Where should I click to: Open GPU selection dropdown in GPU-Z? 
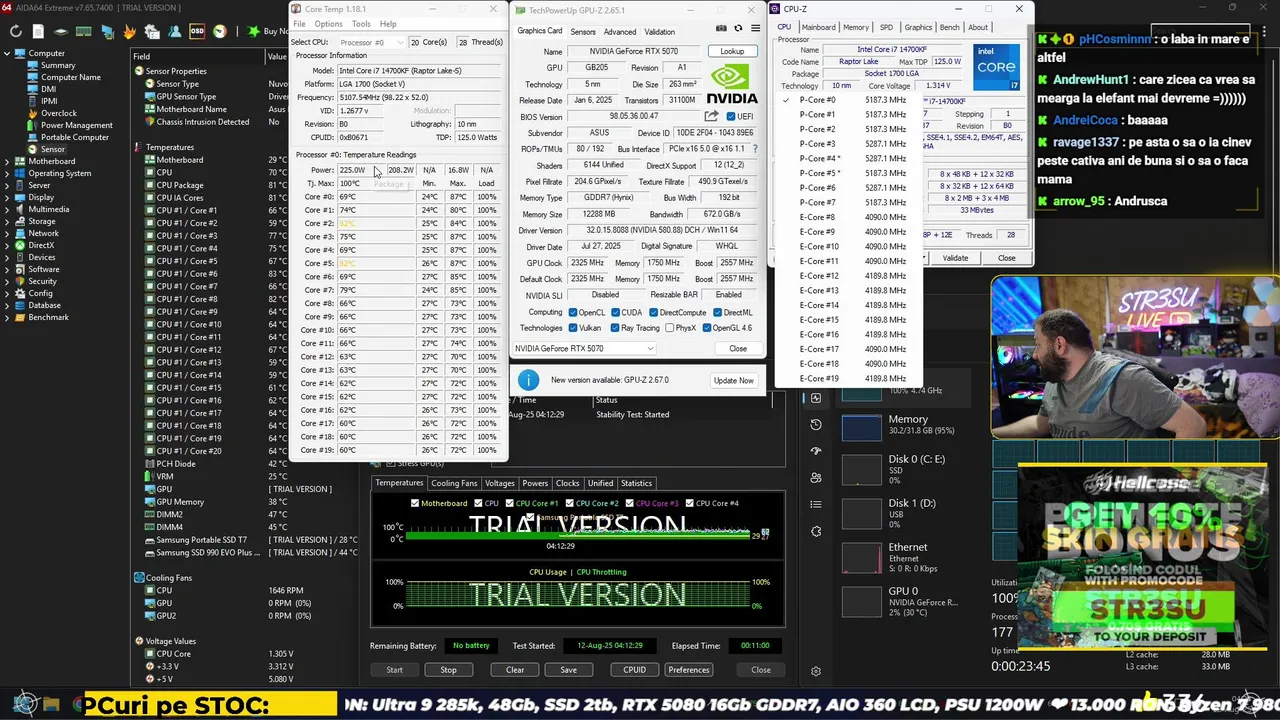(584, 349)
